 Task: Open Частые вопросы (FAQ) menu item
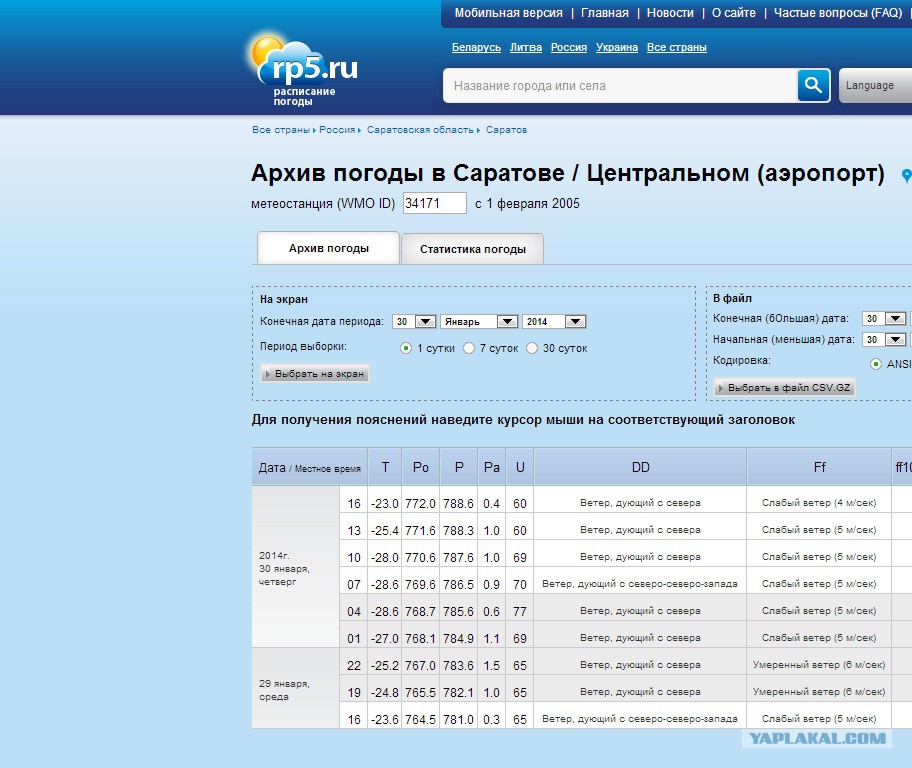tap(838, 13)
